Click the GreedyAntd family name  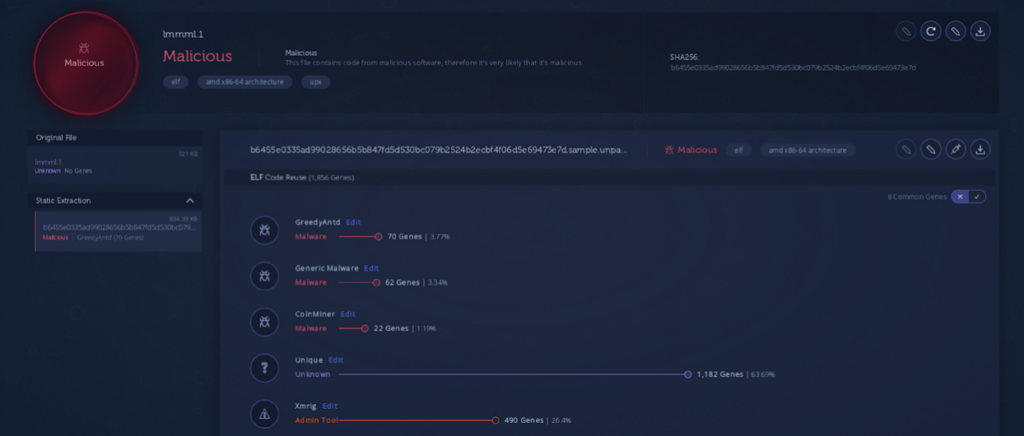pyautogui.click(x=318, y=222)
